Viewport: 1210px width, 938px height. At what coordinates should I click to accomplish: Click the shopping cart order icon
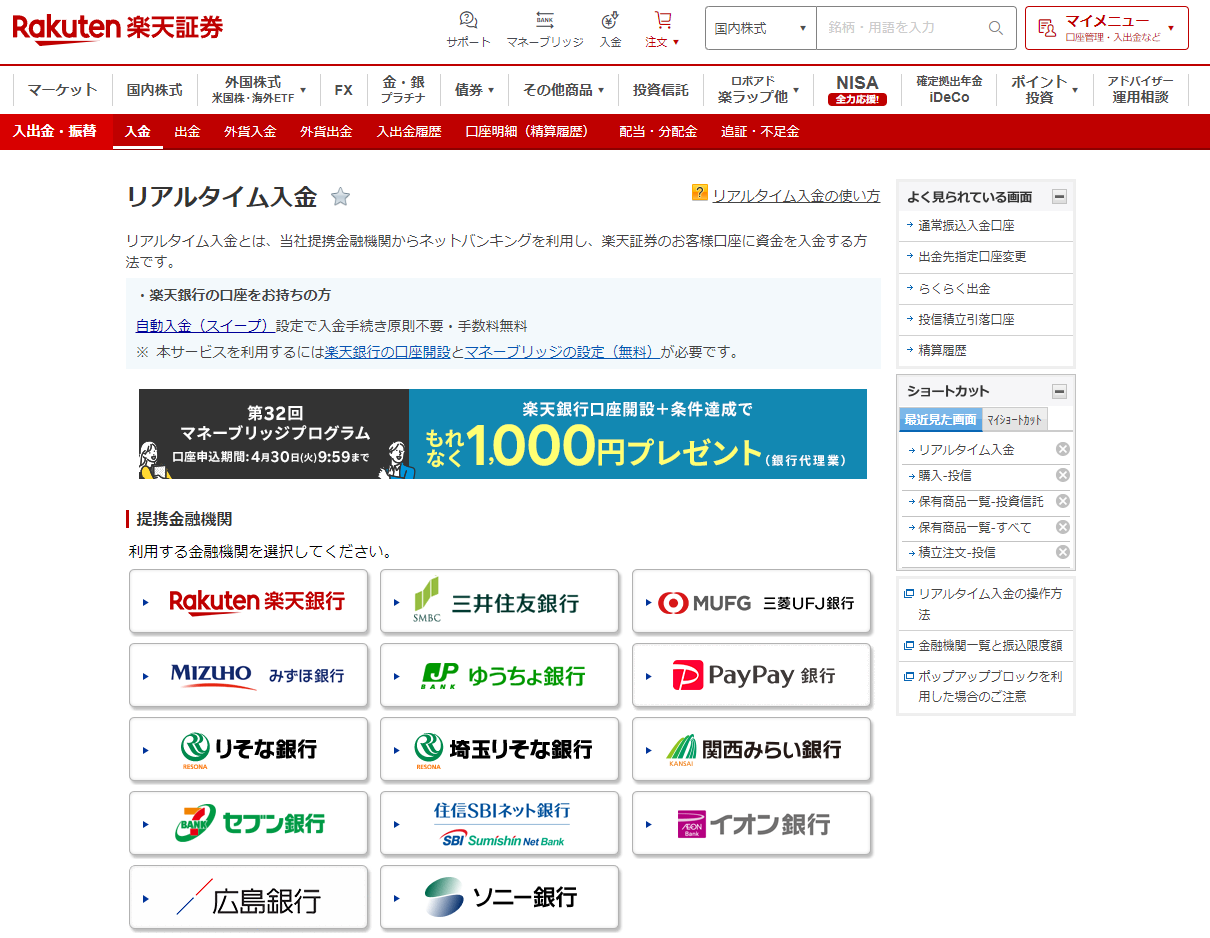(x=662, y=20)
